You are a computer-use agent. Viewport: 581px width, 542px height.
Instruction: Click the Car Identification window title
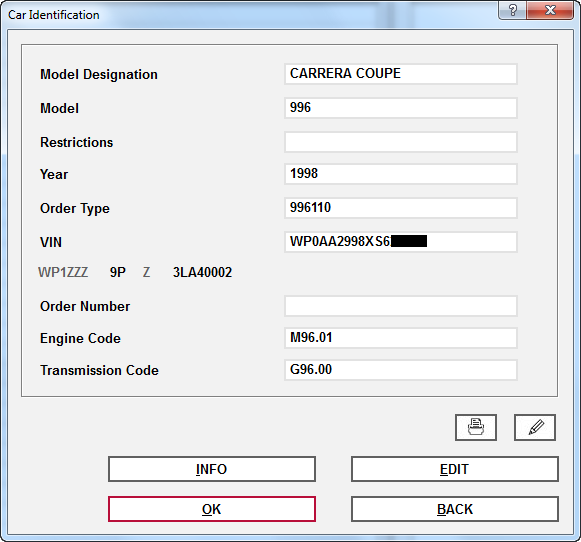click(x=54, y=15)
